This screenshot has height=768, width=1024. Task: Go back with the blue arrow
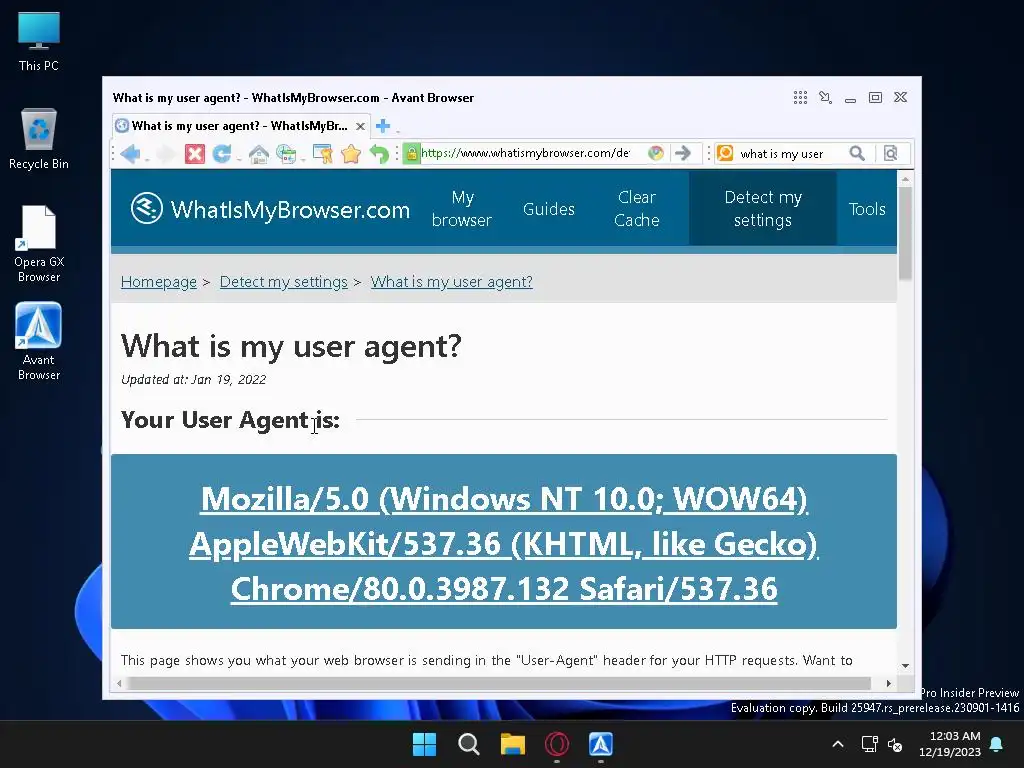[x=131, y=154]
